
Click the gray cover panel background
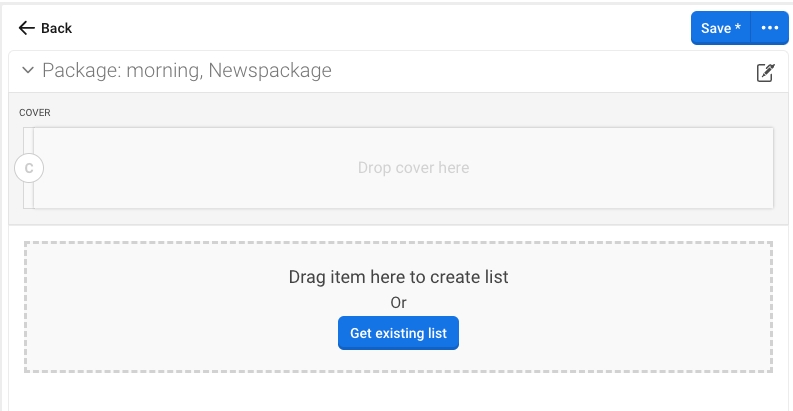(x=400, y=110)
